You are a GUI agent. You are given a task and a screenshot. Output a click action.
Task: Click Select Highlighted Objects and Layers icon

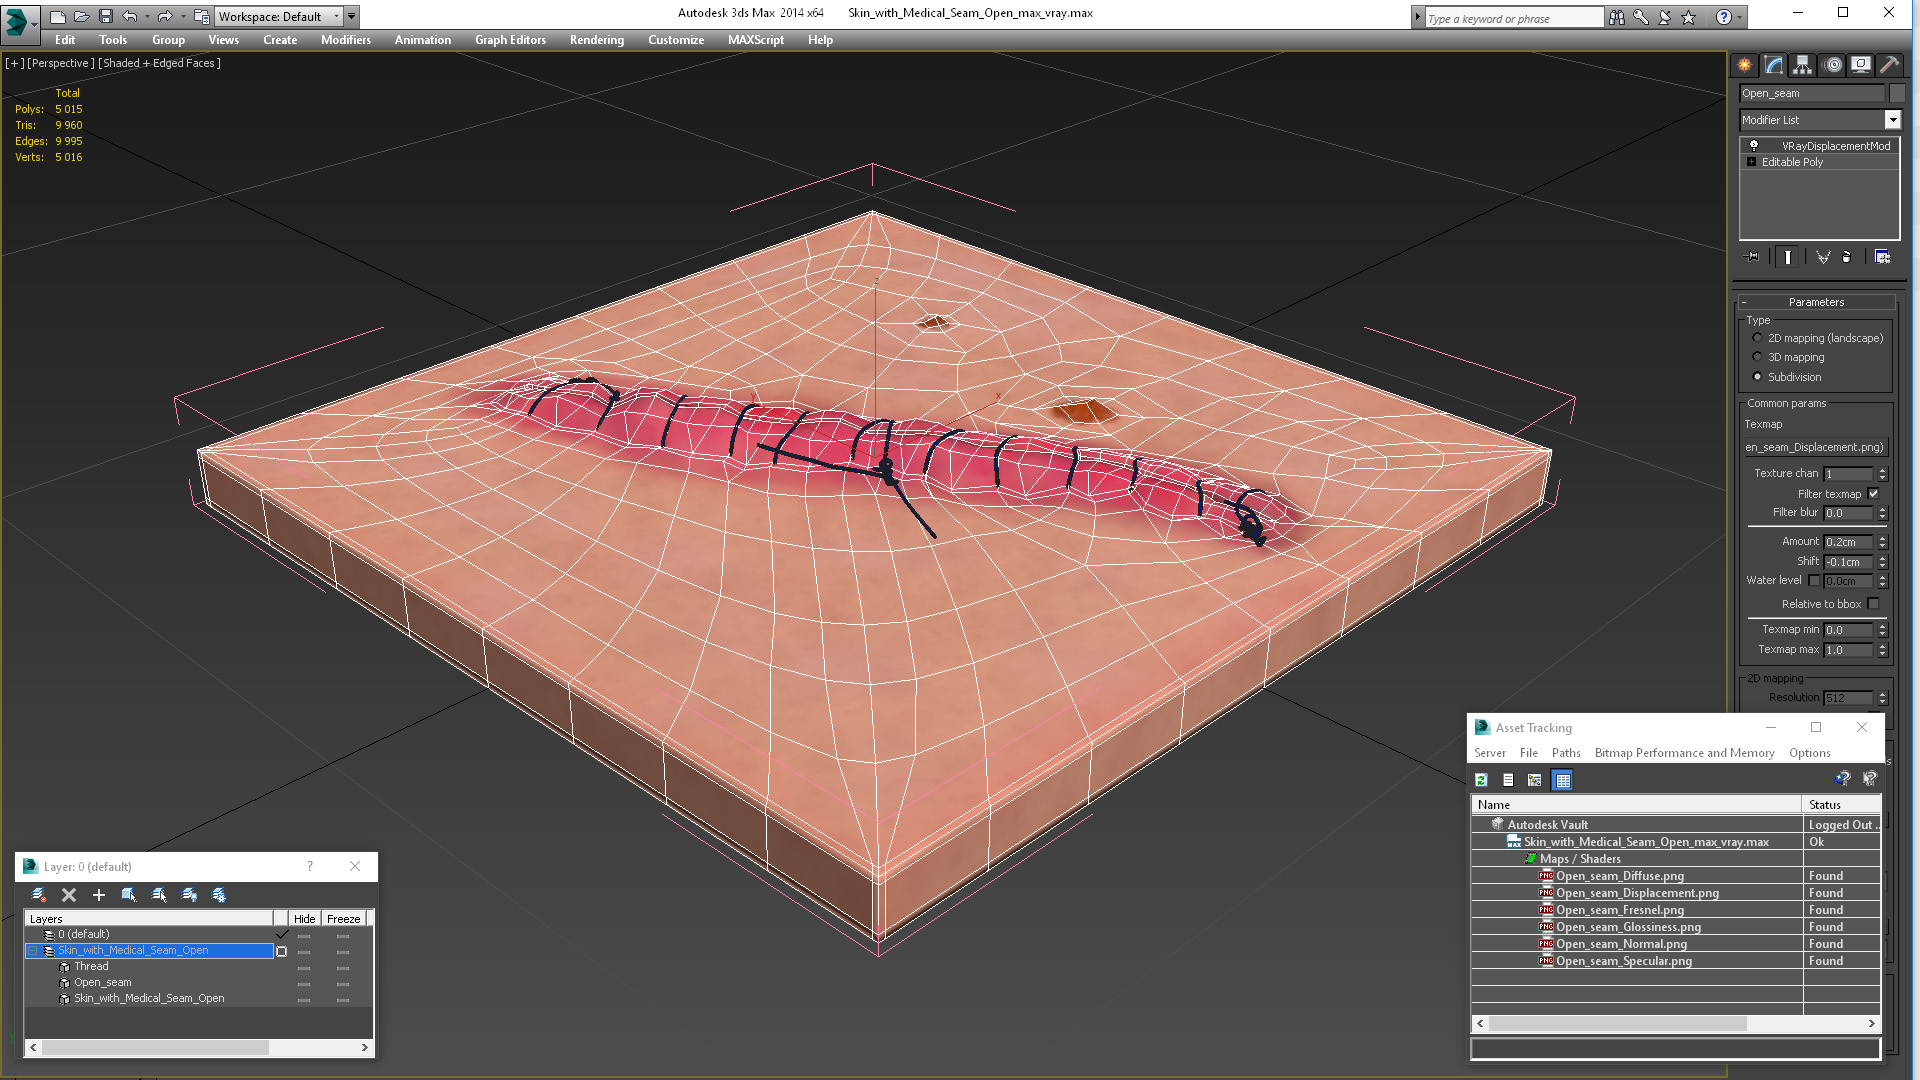coord(129,895)
